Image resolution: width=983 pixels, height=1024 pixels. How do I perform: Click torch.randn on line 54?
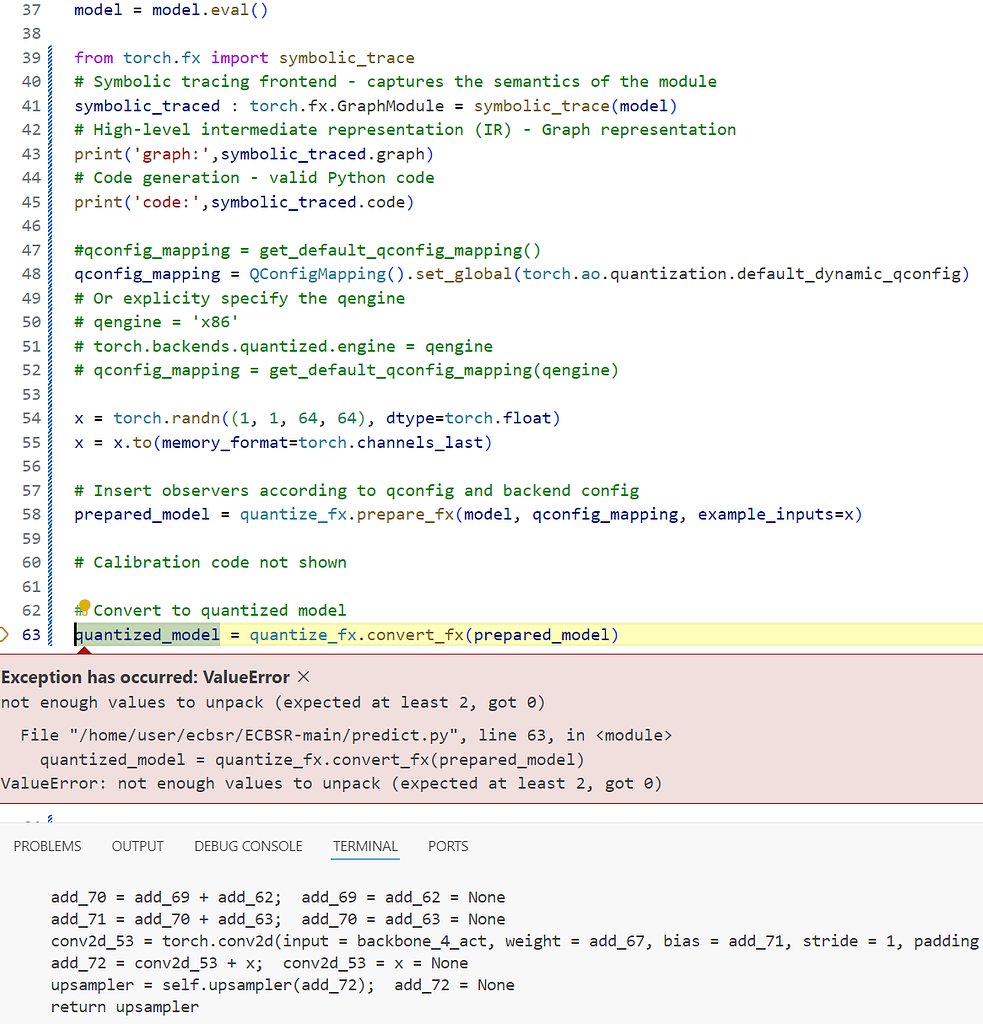(158, 418)
